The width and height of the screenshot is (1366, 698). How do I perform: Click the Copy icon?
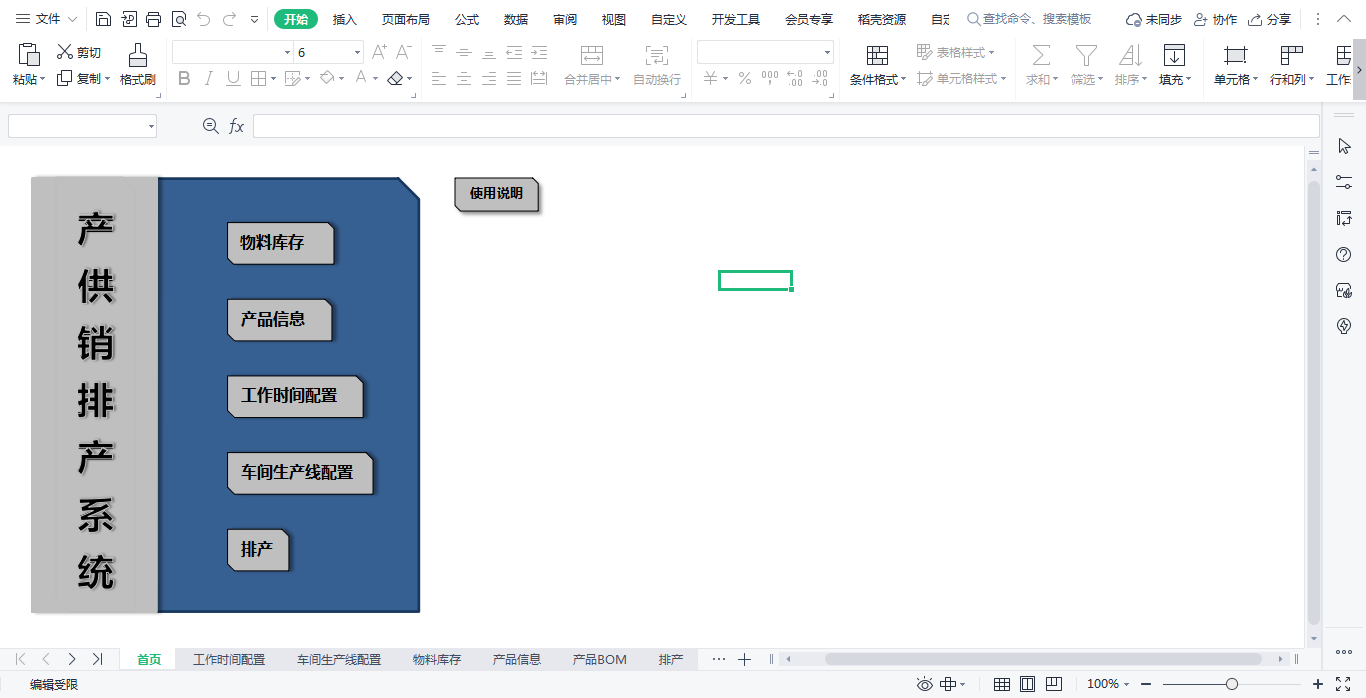65,78
